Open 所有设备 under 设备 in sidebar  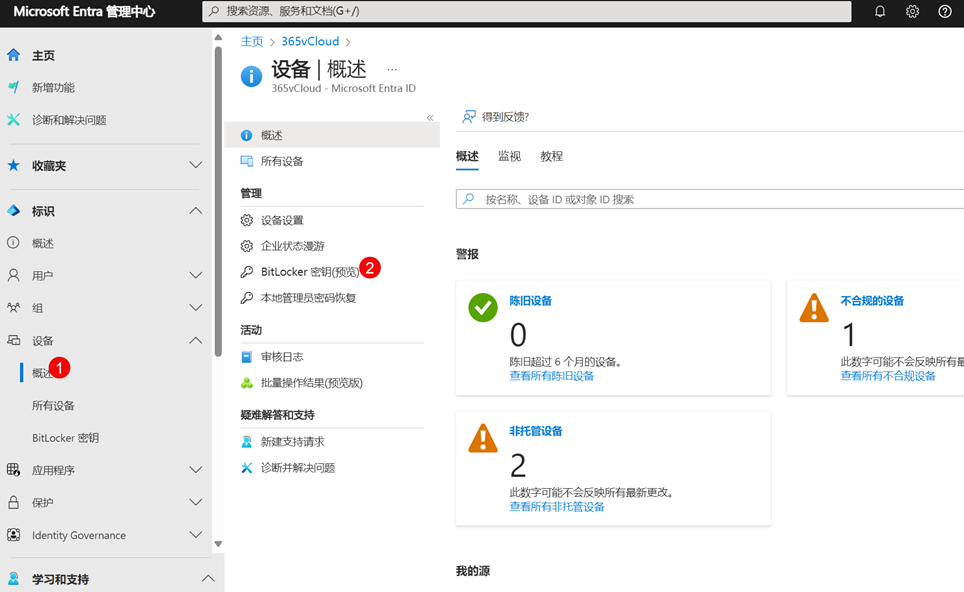(x=53, y=406)
